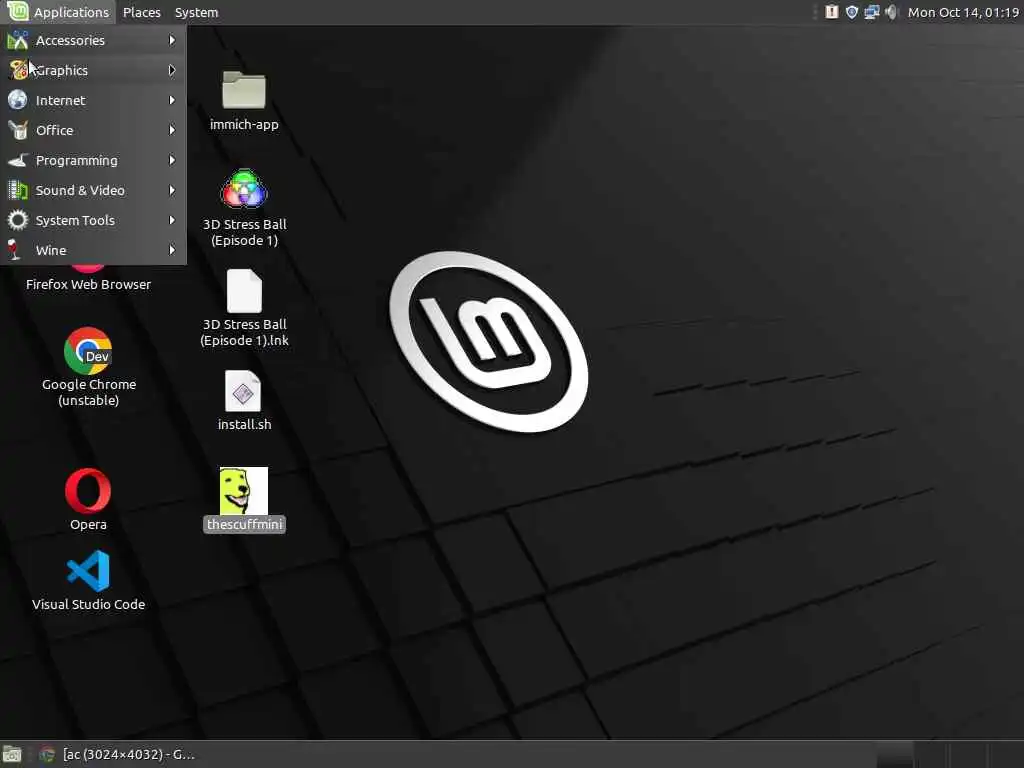Select the immich-app folder icon
Viewport: 1024px width, 768px height.
click(x=244, y=89)
